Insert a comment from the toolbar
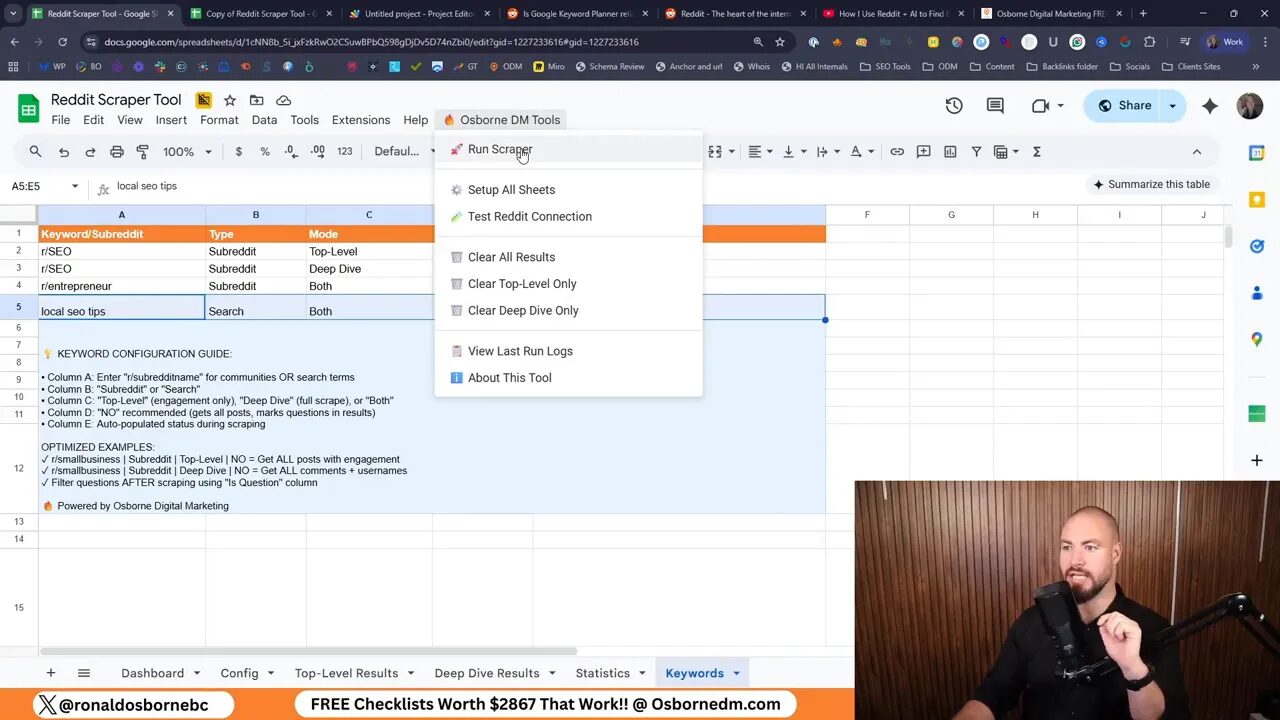1280x720 pixels. (x=923, y=151)
